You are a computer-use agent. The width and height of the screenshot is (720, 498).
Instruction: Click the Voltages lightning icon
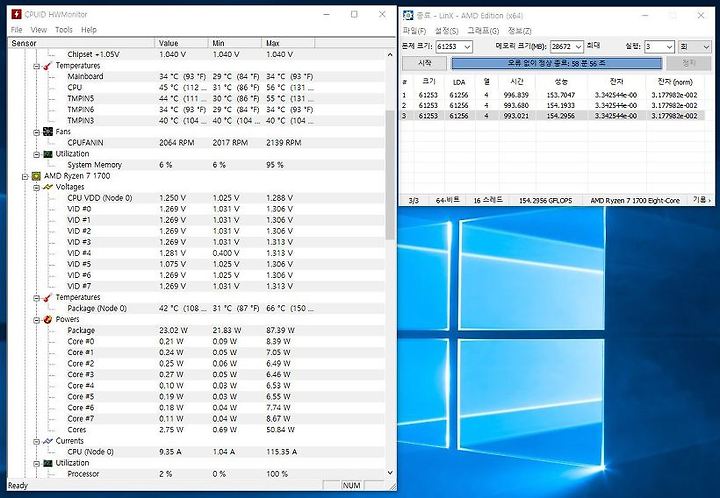pos(48,187)
